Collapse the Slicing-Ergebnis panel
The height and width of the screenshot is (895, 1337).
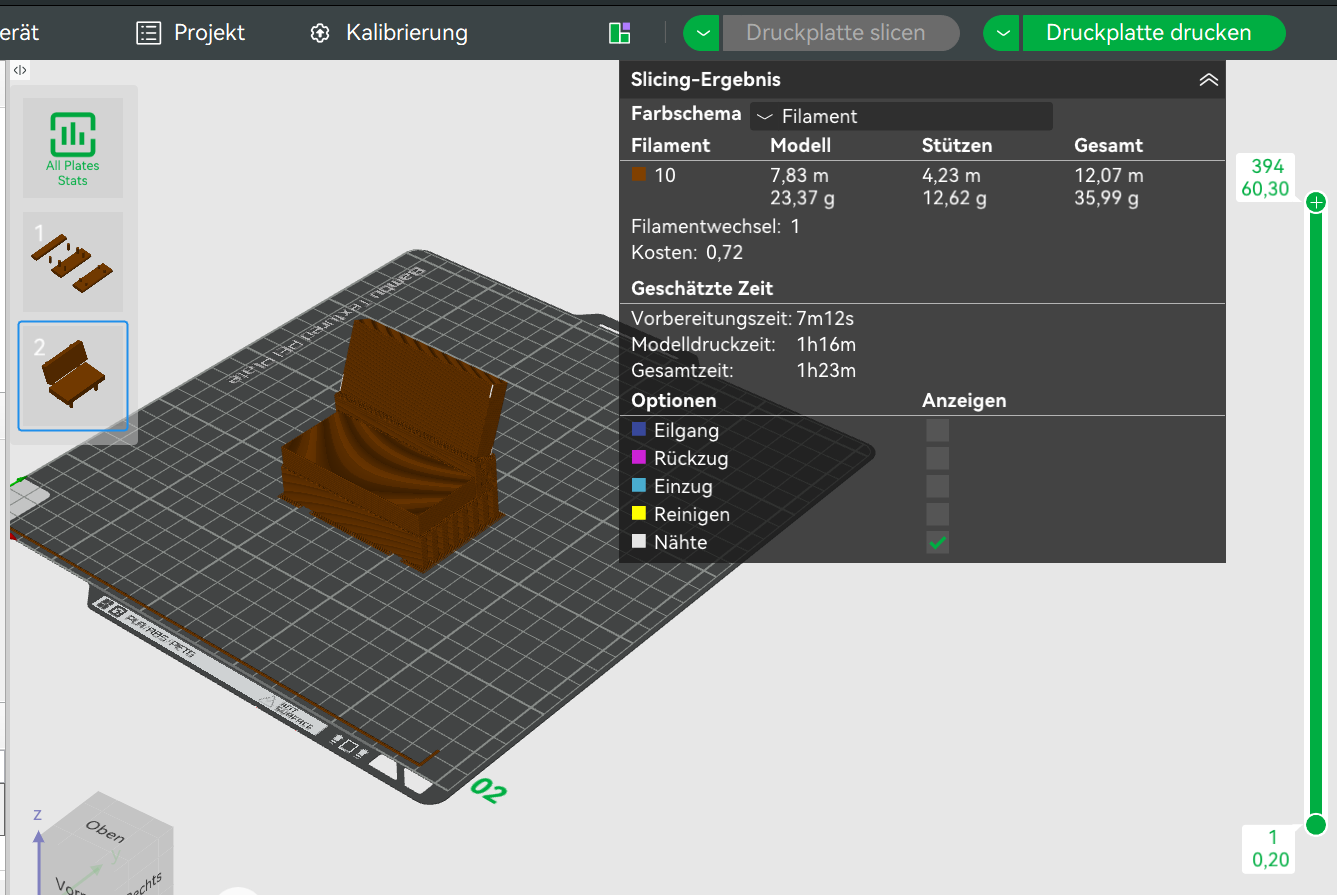[1208, 80]
